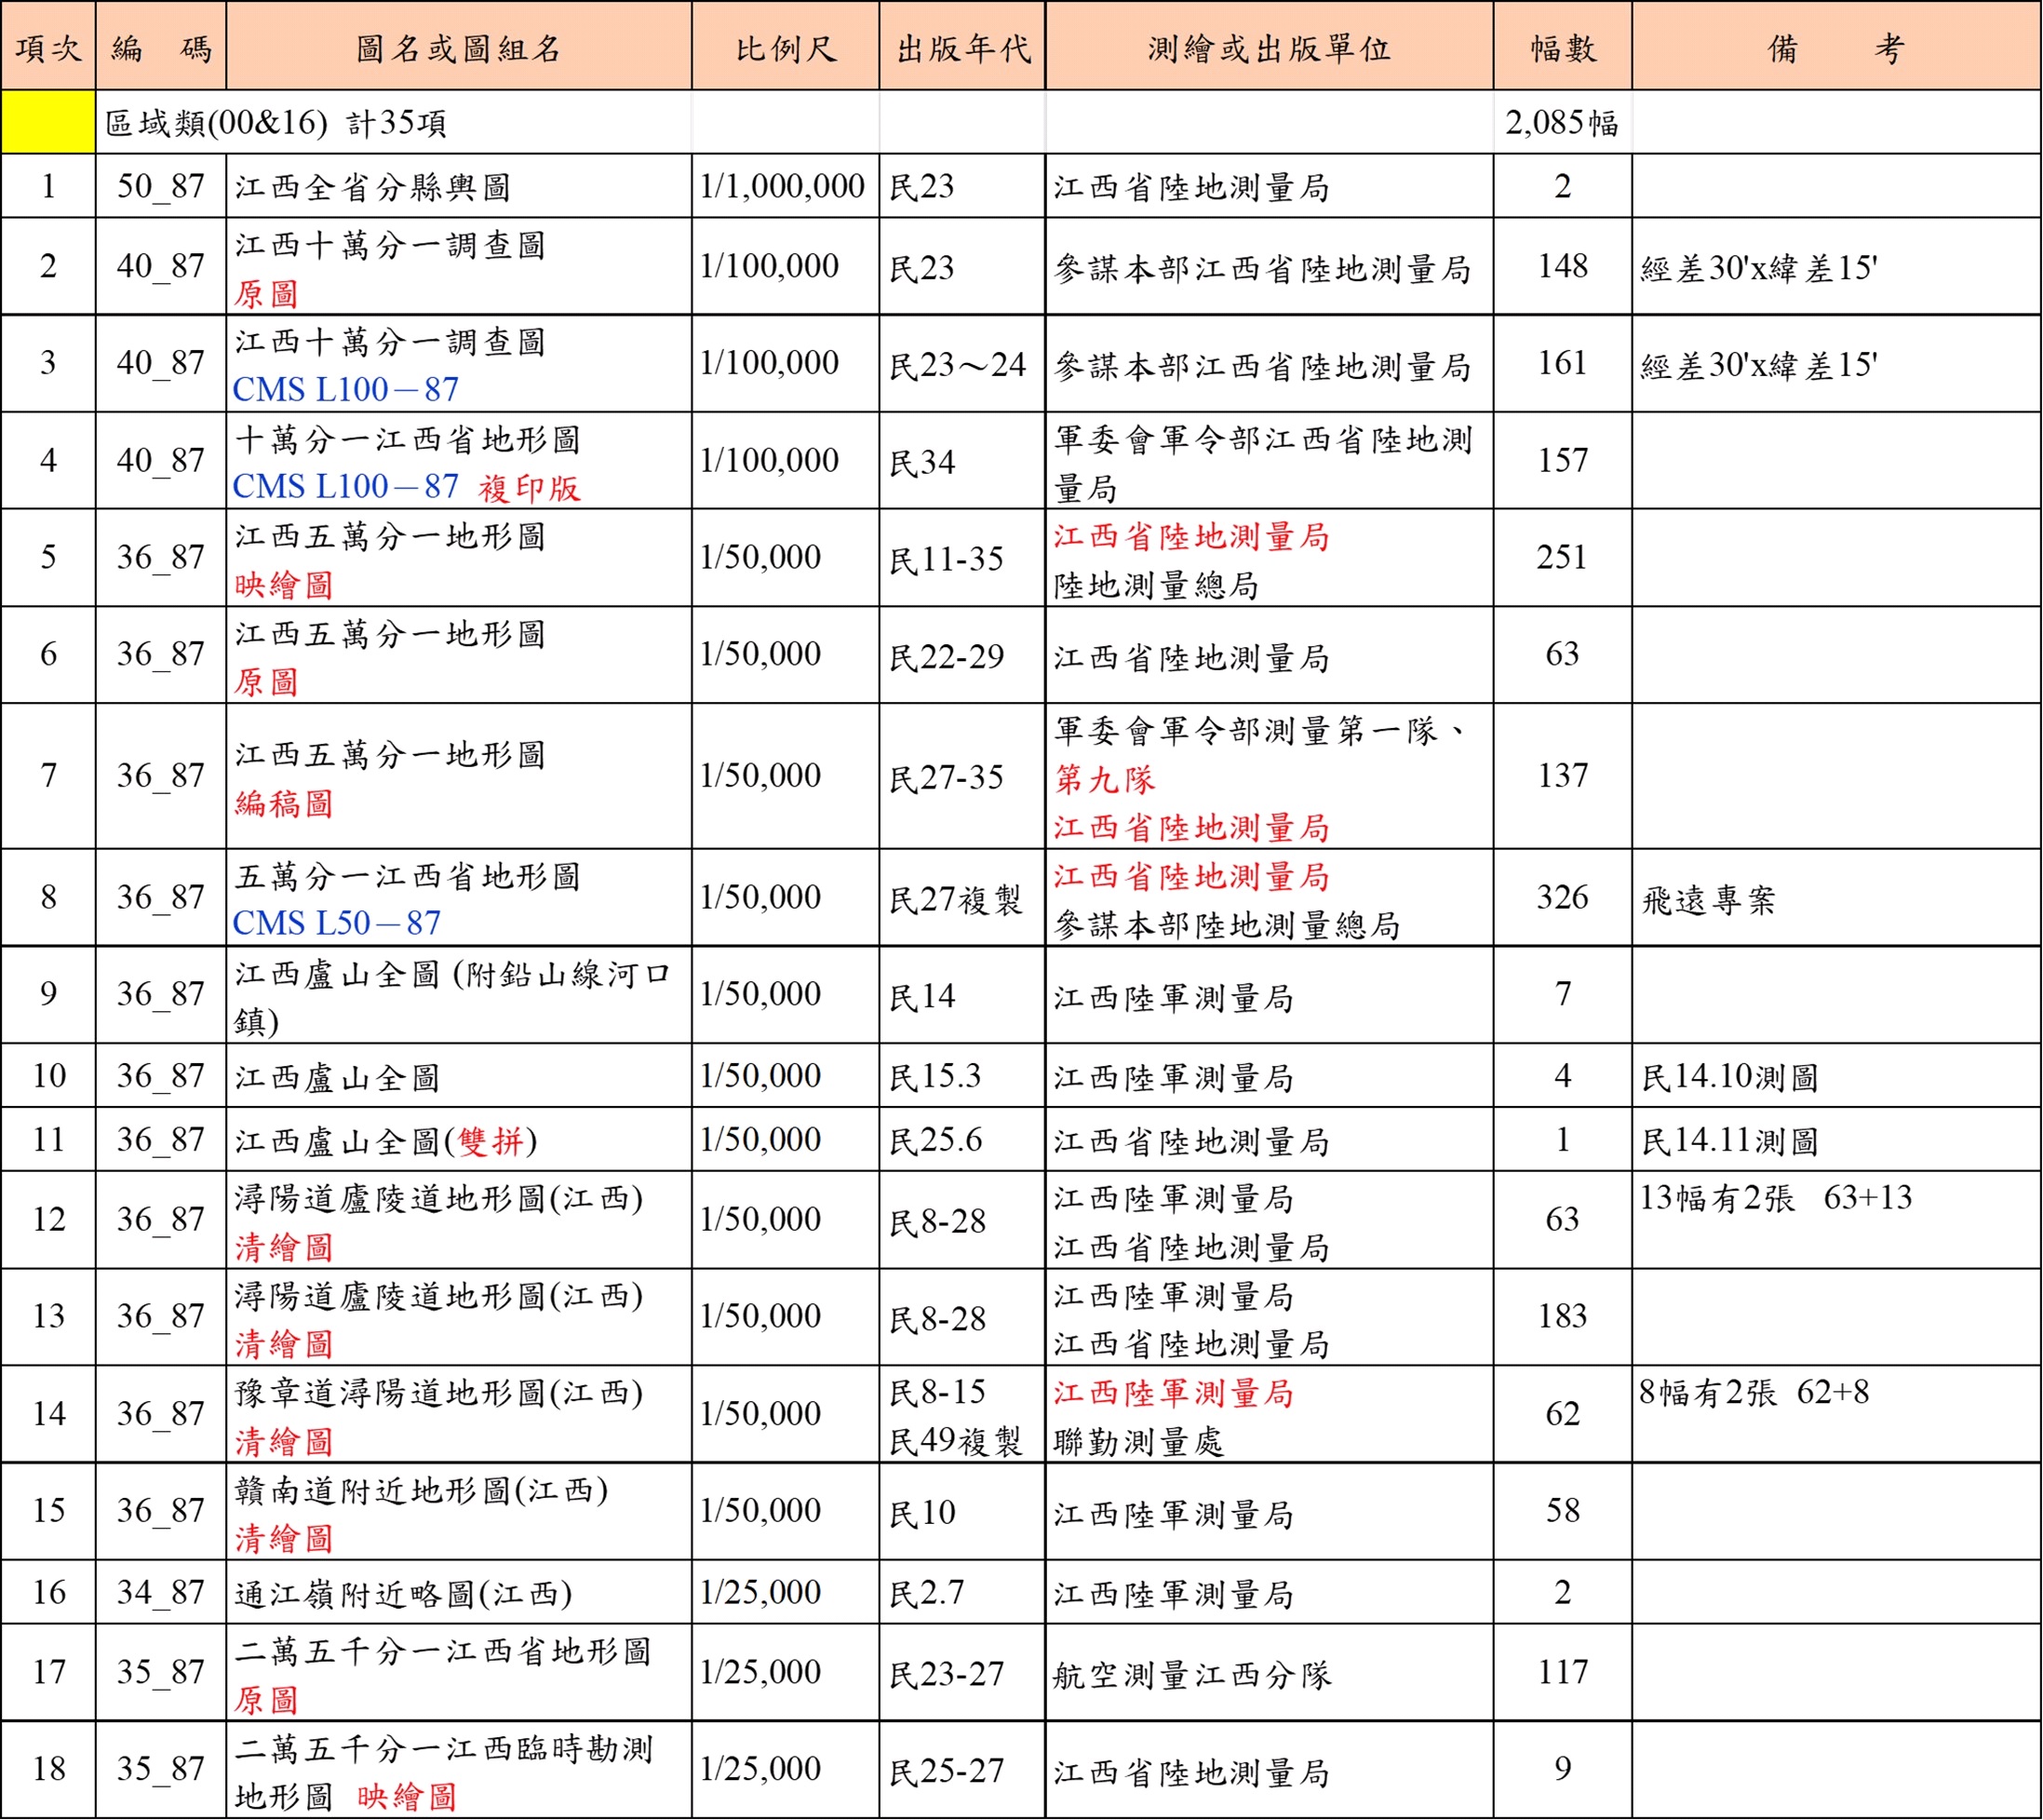Select the 通江嶺附近略圖(江西) map name cell
This screenshot has width=2043, height=1820.
[404, 1593]
